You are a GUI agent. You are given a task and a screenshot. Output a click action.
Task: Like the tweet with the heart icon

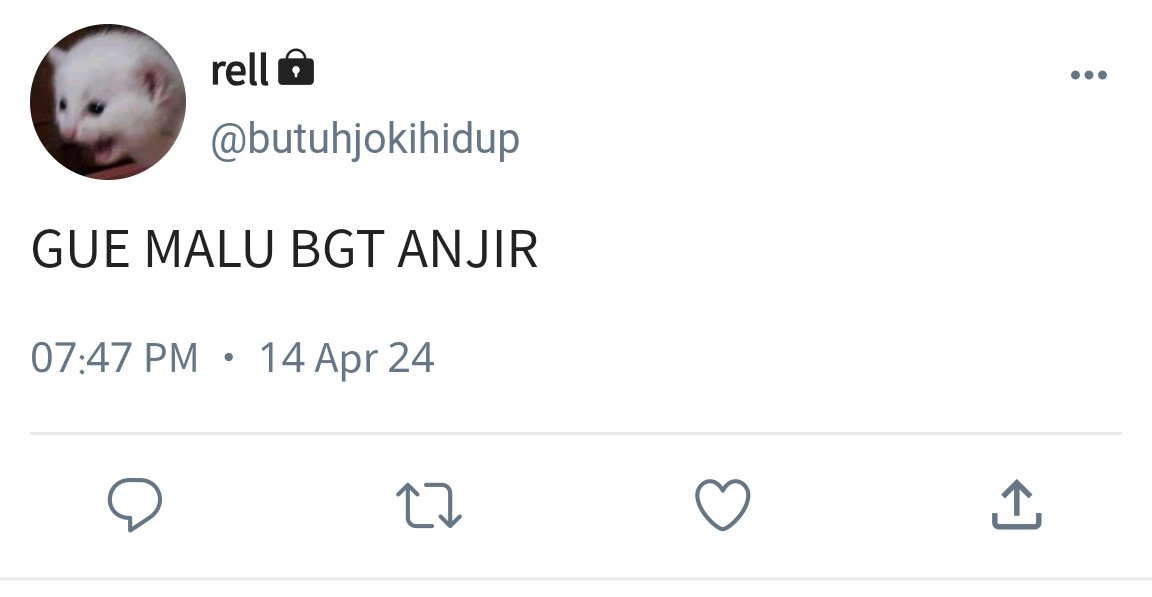tap(723, 504)
